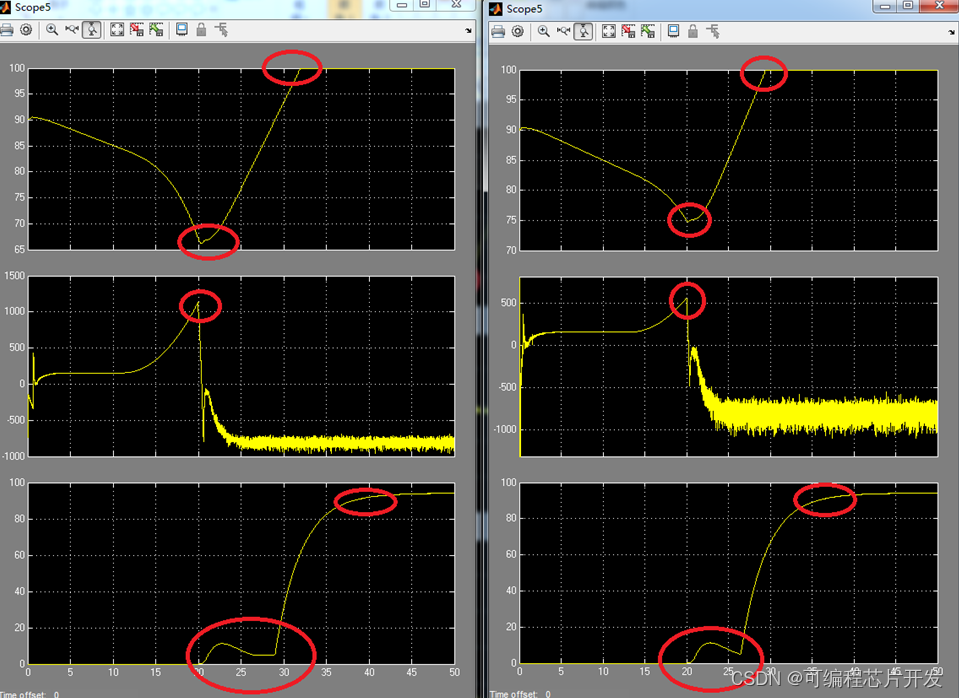Close the right Scope5 window
The width and height of the screenshot is (959, 698).
(939, 6)
